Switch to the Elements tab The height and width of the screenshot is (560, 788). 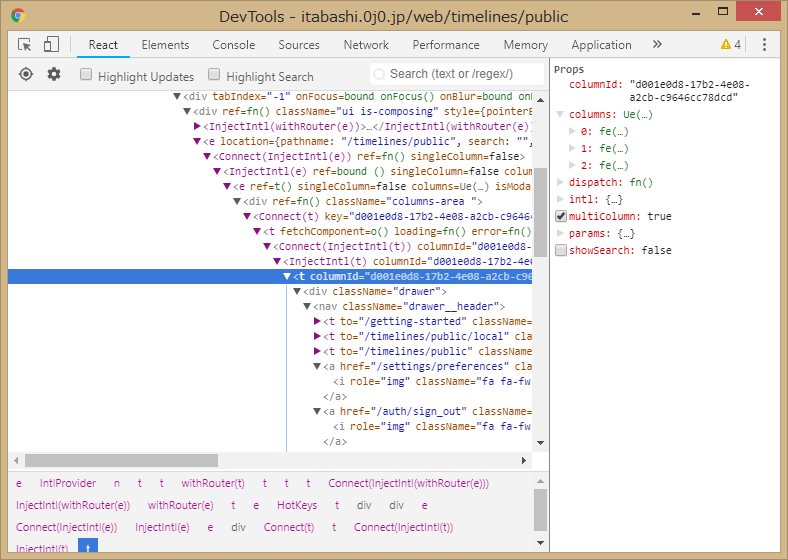pyautogui.click(x=165, y=45)
